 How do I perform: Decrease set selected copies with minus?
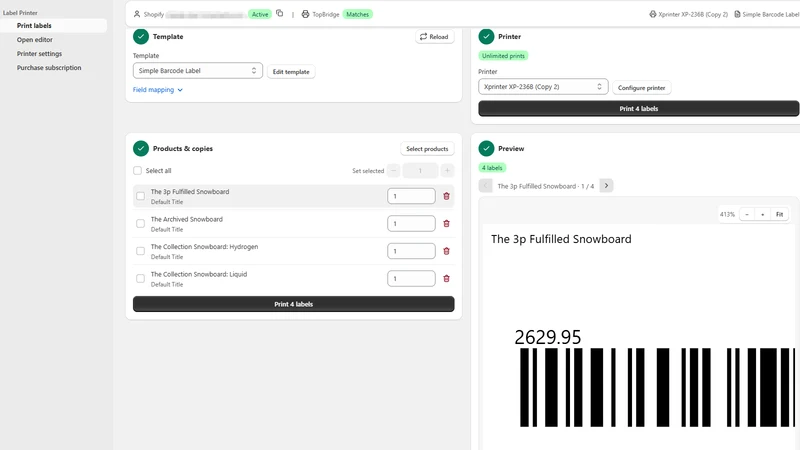[393, 170]
